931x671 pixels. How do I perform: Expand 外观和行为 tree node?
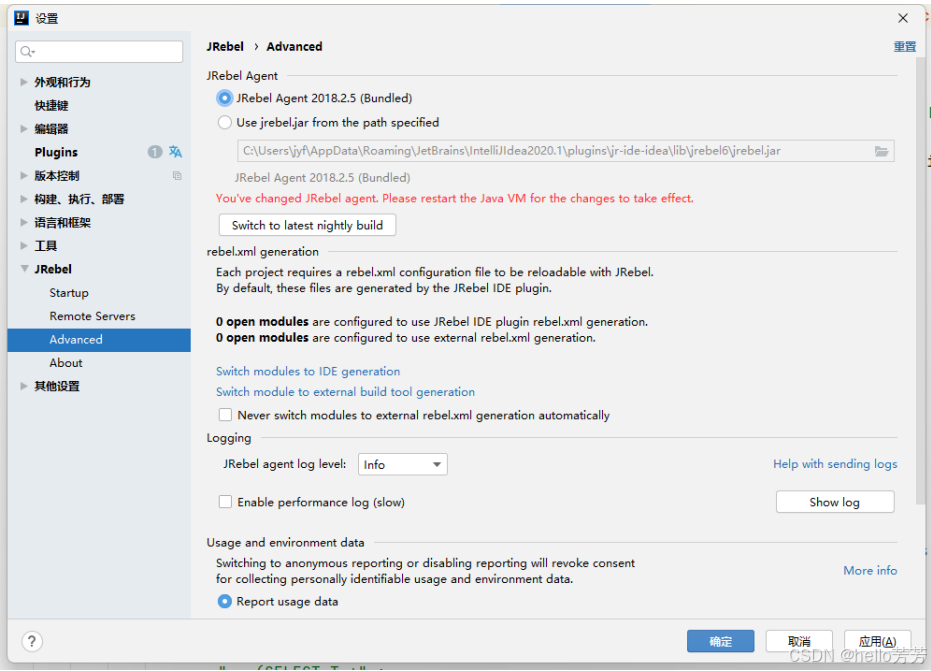pos(24,82)
